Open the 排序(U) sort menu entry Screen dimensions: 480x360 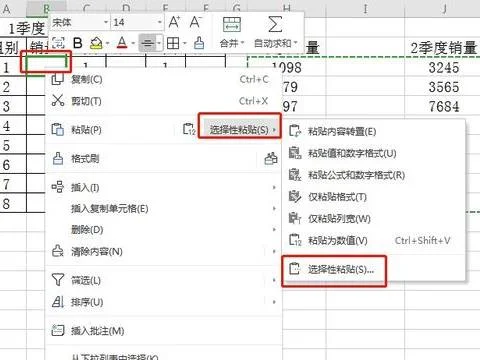coord(163,302)
